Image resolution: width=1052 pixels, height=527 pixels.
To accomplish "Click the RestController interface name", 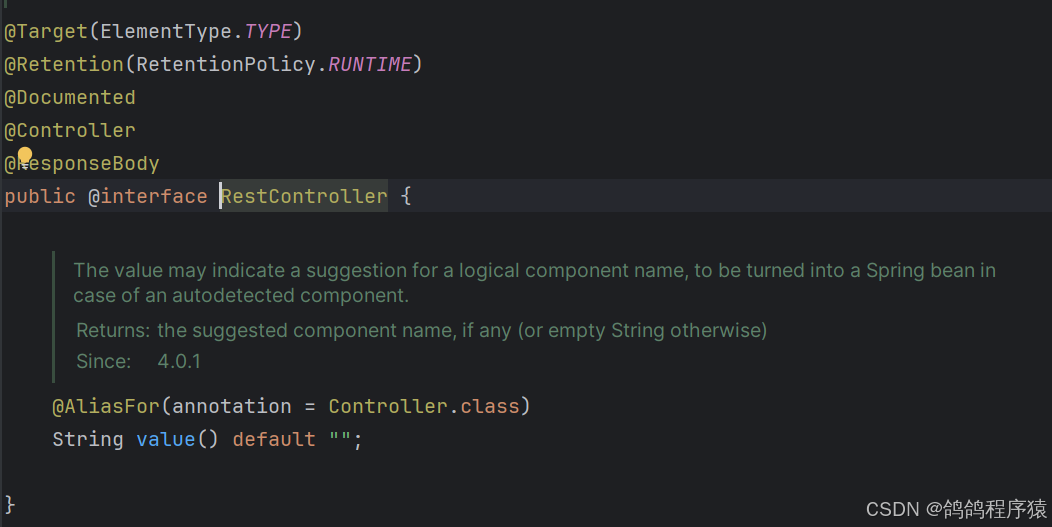I will click(x=304, y=196).
